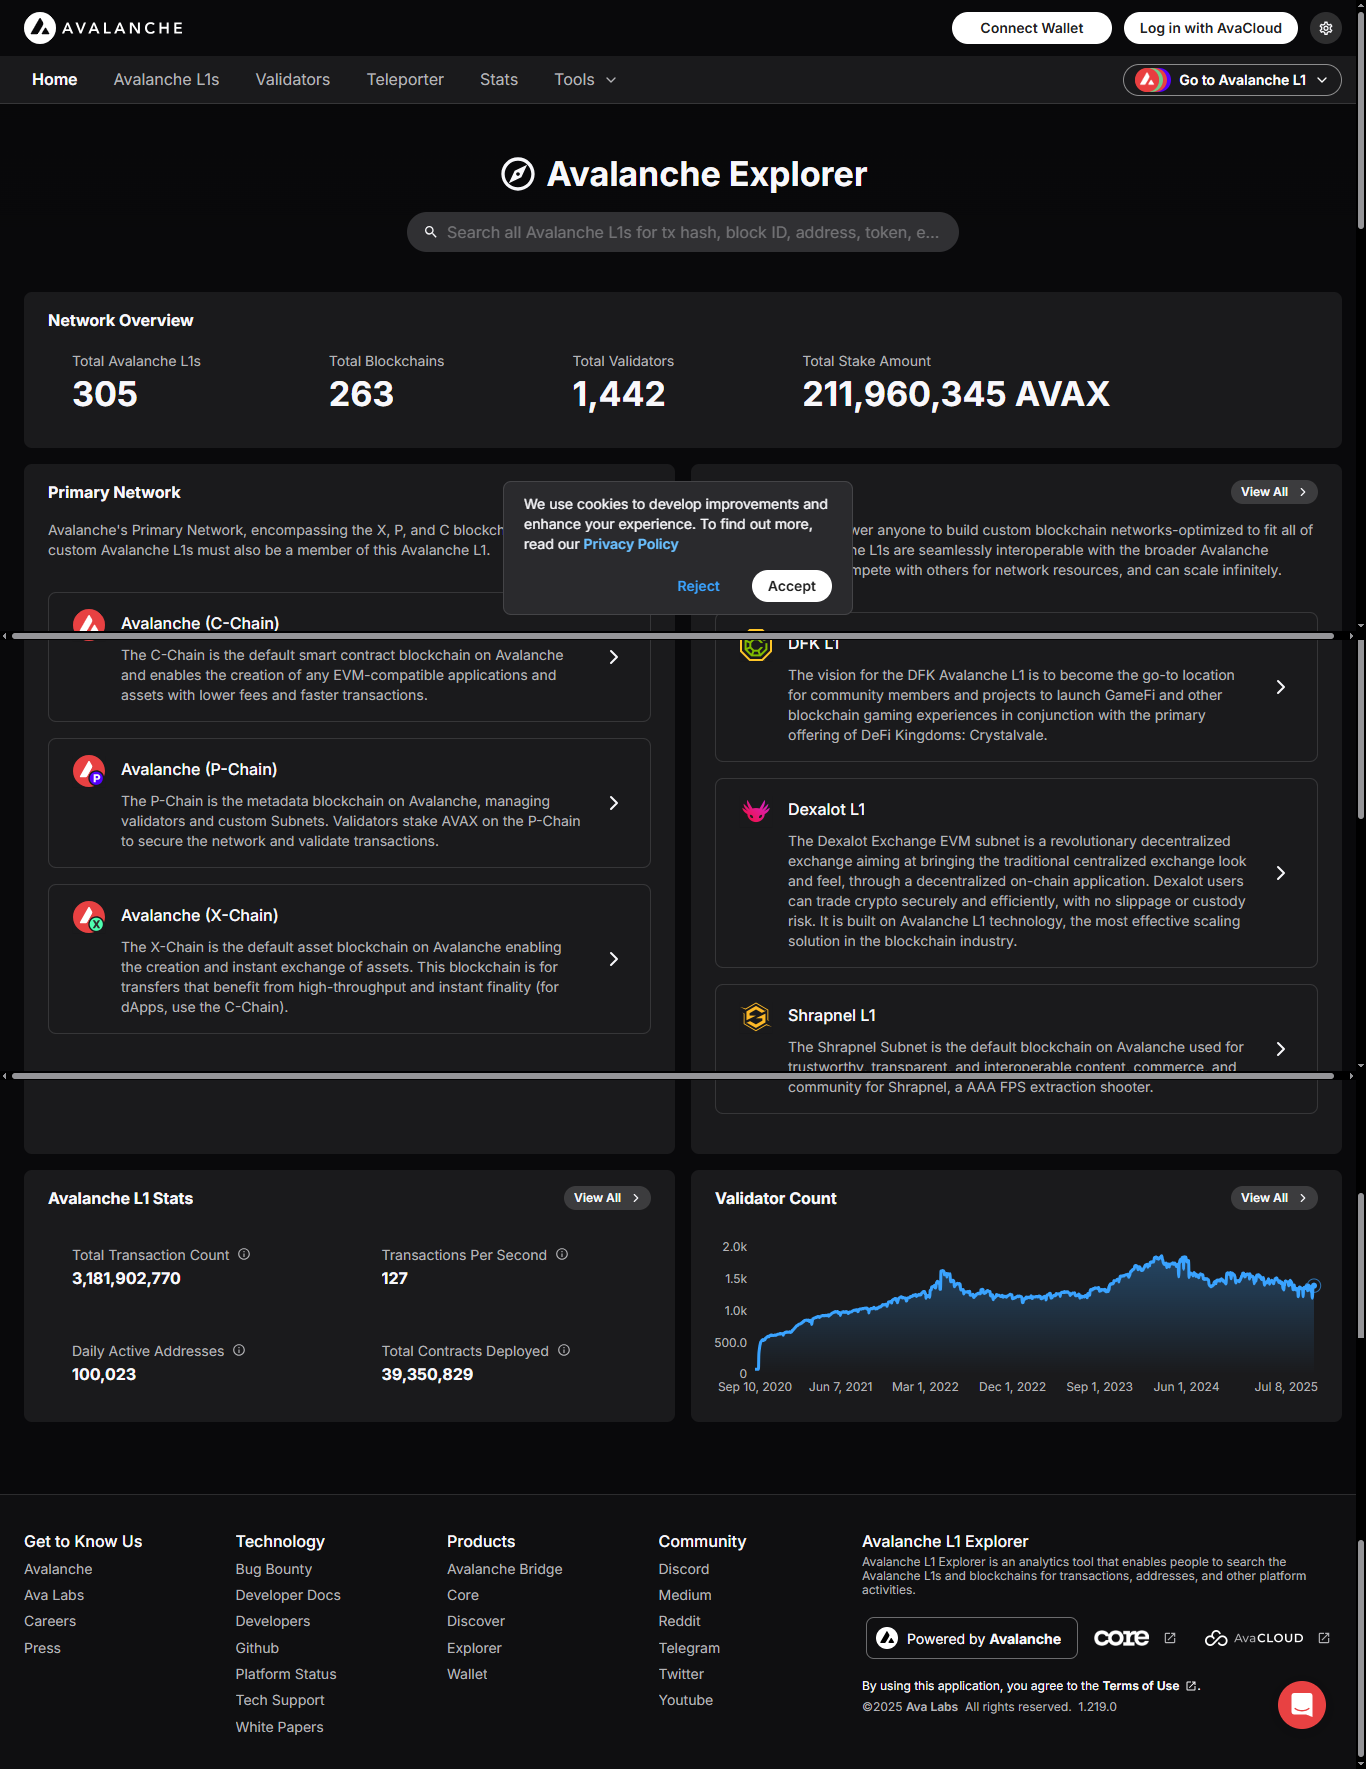1366x1769 pixels.
Task: Open the Discord community link
Action: [x=684, y=1569]
